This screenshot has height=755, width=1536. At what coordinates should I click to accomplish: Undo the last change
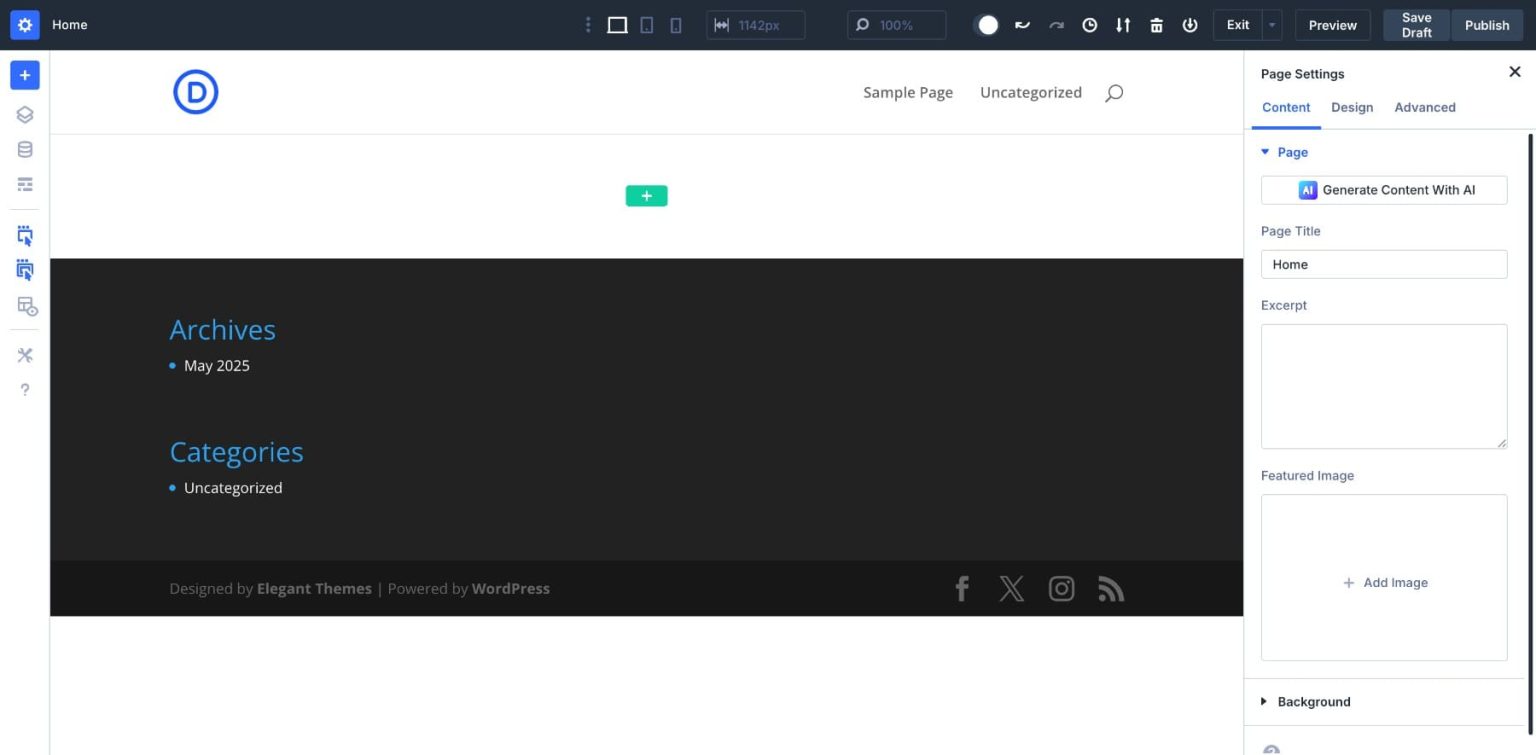(x=1022, y=25)
